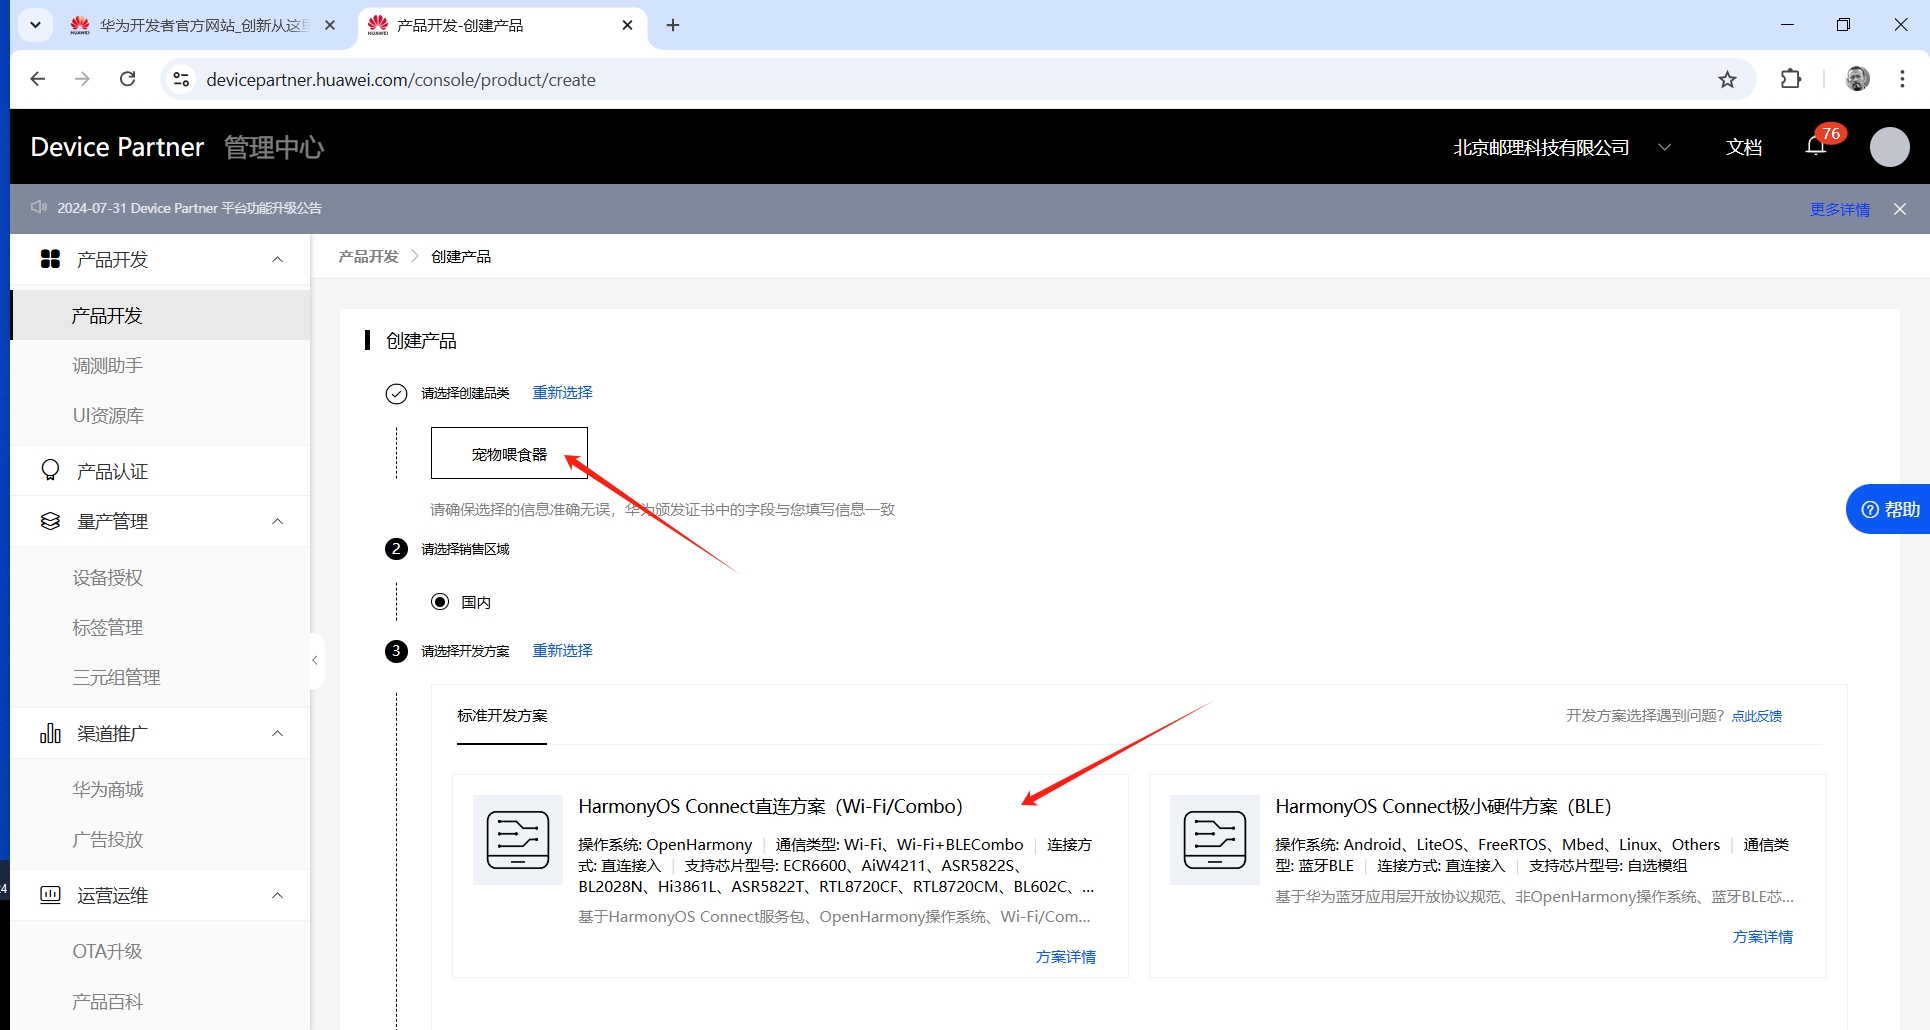Screen dimensions: 1930x1030
Task: Open the floating 帮助 help button
Action: 1889,509
